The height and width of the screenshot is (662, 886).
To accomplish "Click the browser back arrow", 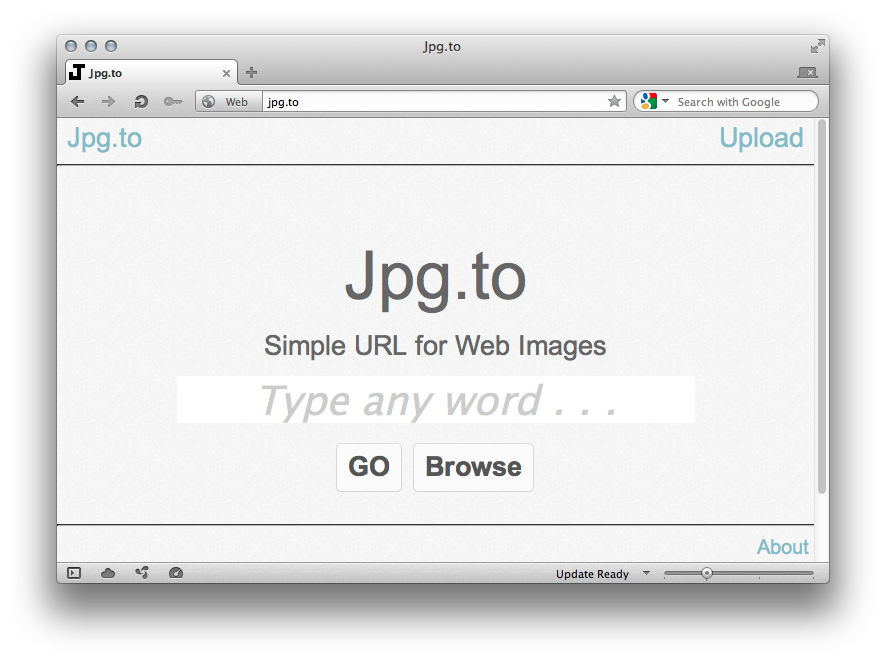I will [77, 101].
